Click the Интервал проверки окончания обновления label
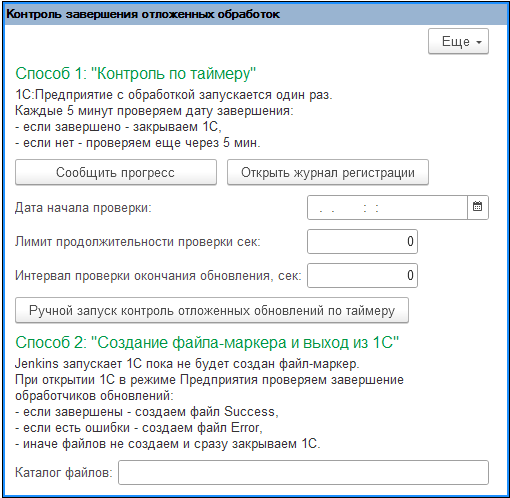 (x=158, y=276)
